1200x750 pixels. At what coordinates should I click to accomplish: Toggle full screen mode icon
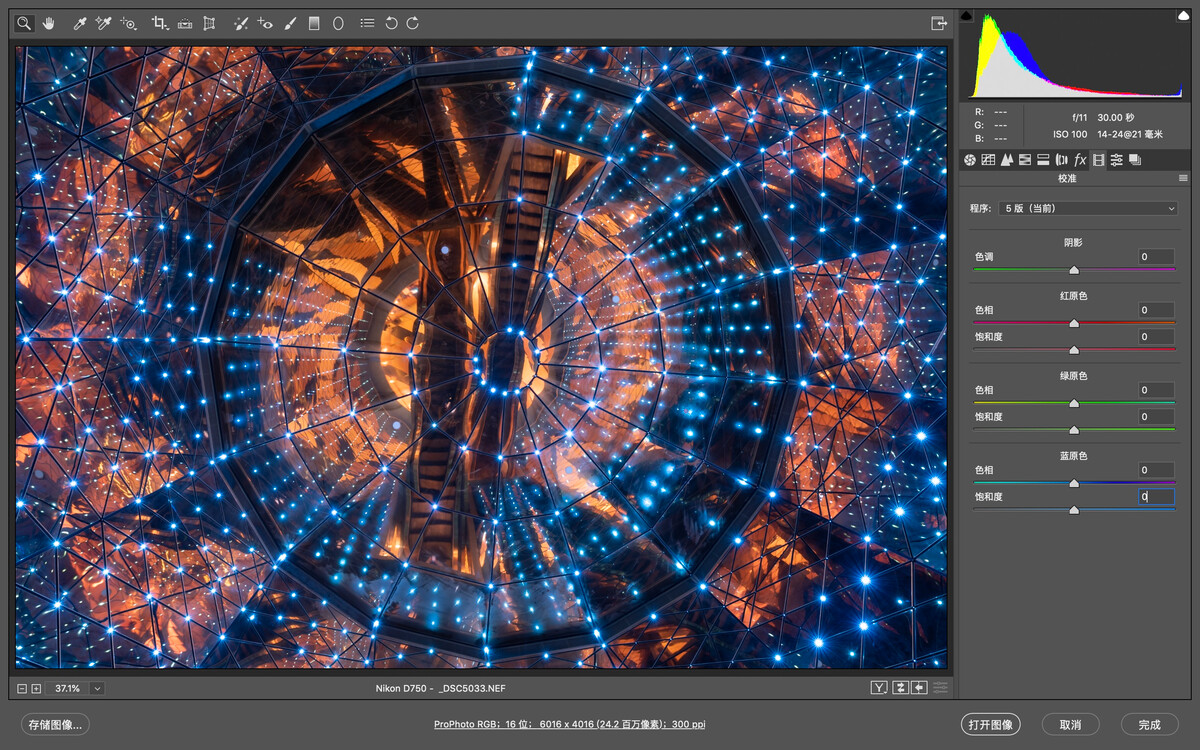click(938, 22)
